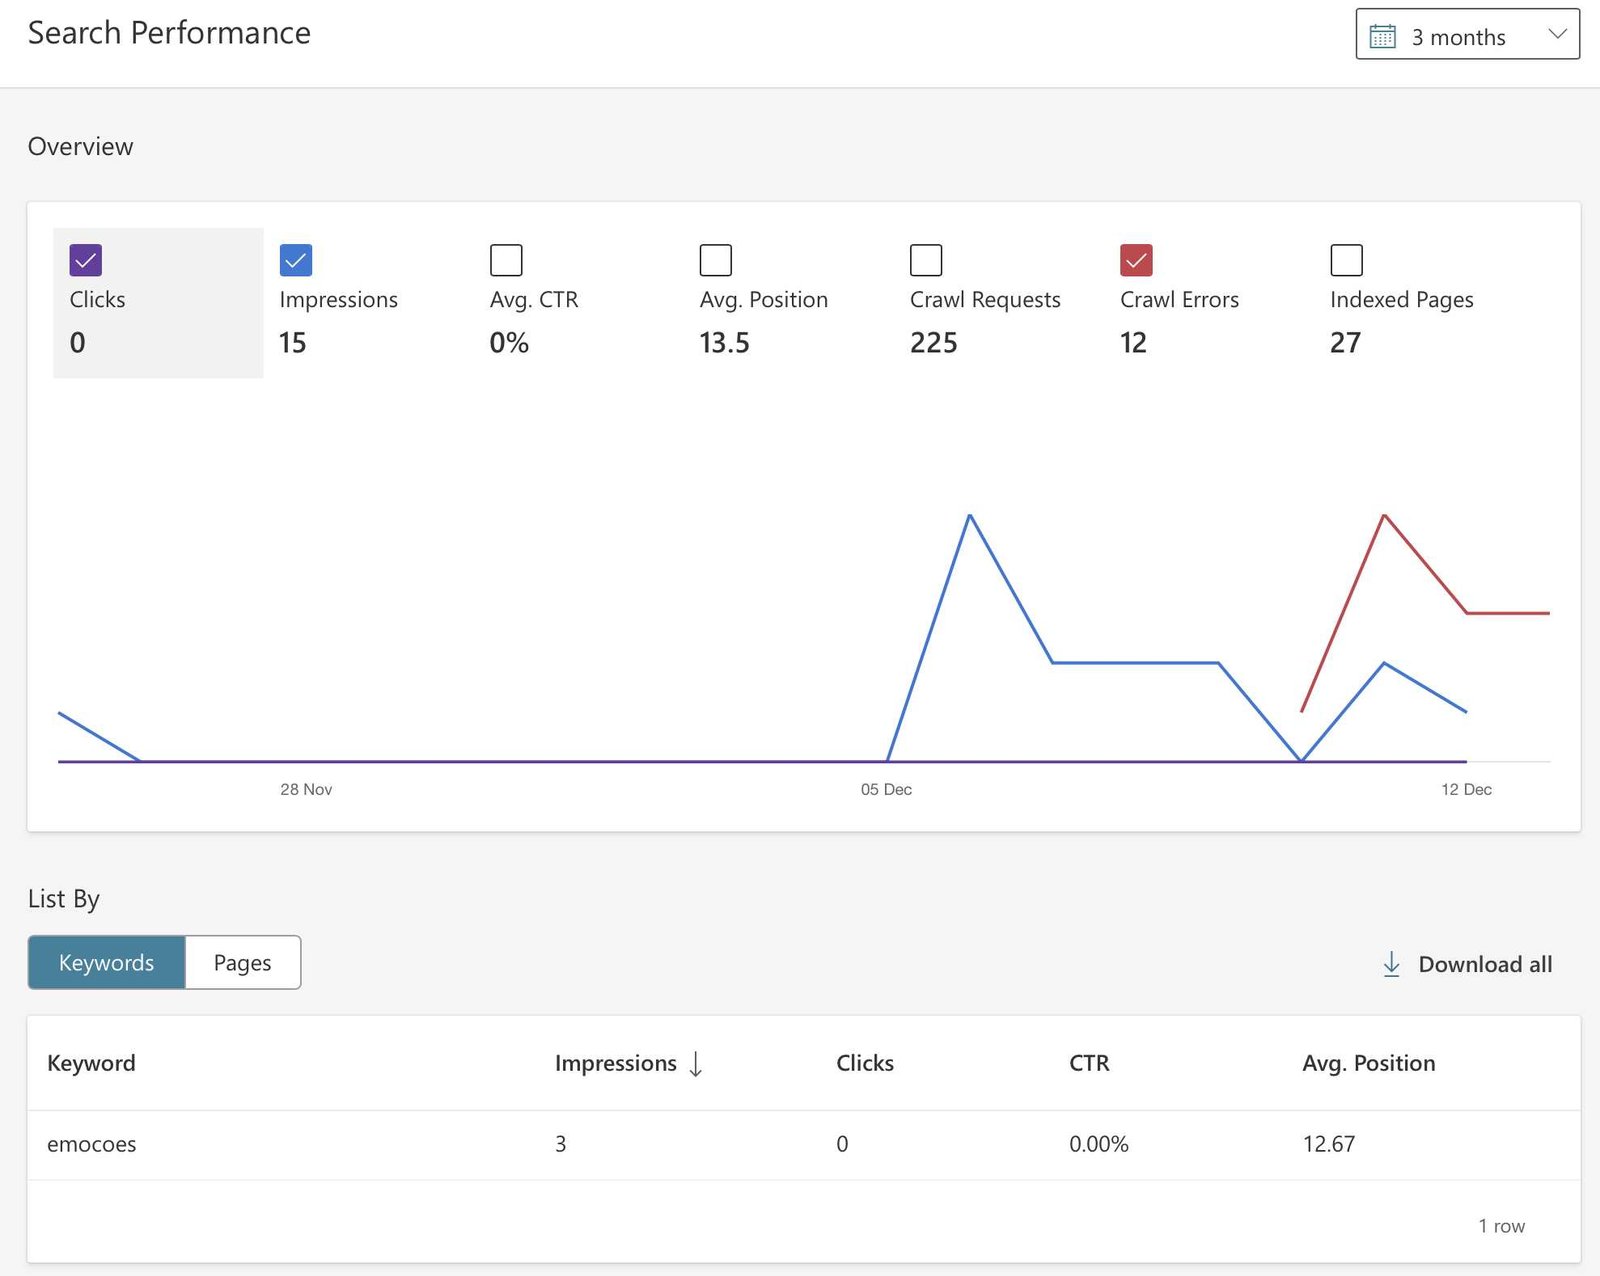Open the emocoes keyword row
This screenshot has height=1276, width=1600.
pos(92,1144)
